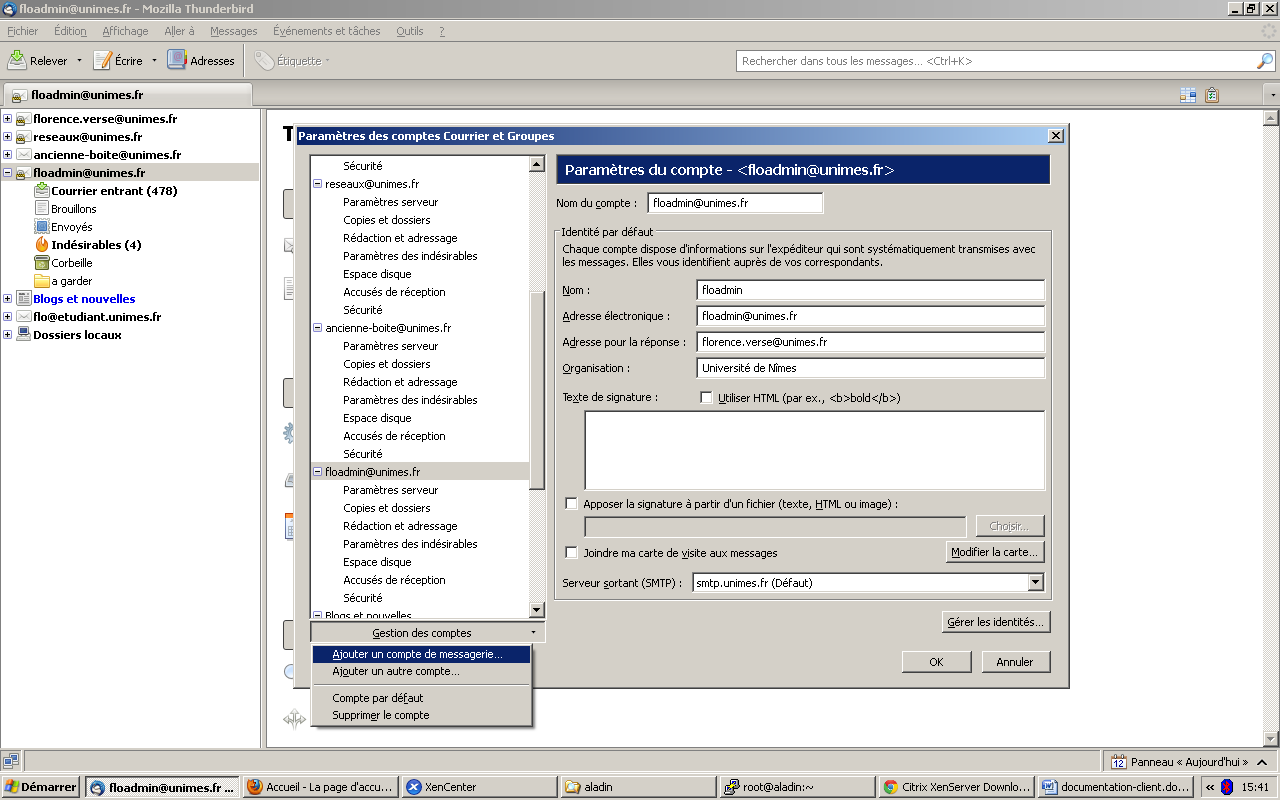This screenshot has height=800, width=1280.
Task: Click the Écrire compose icon
Action: click(x=102, y=60)
